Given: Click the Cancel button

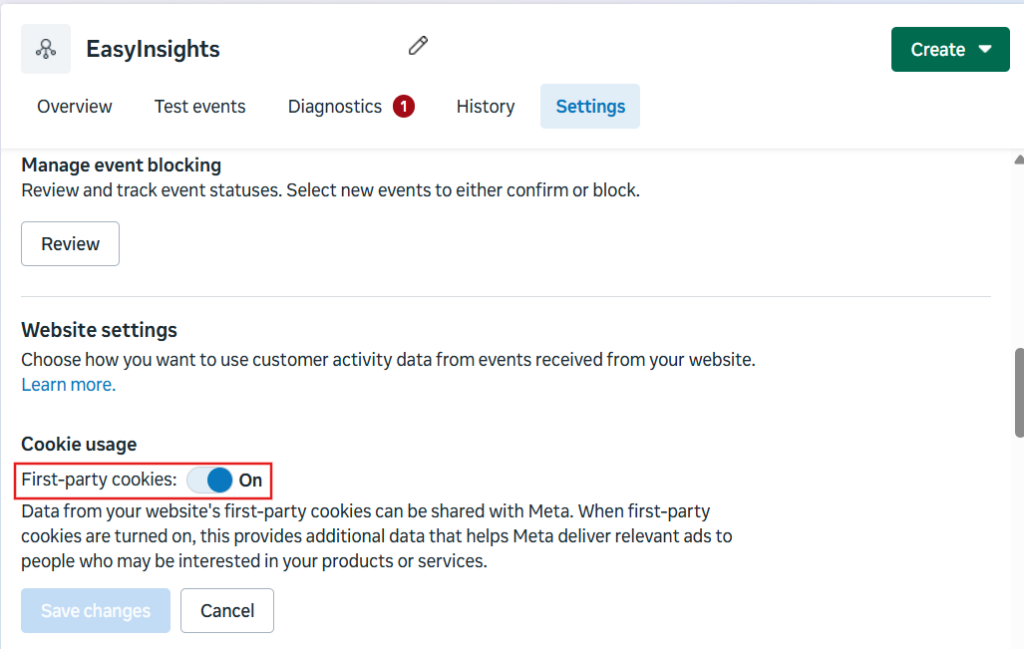Looking at the screenshot, I should [x=227, y=610].
